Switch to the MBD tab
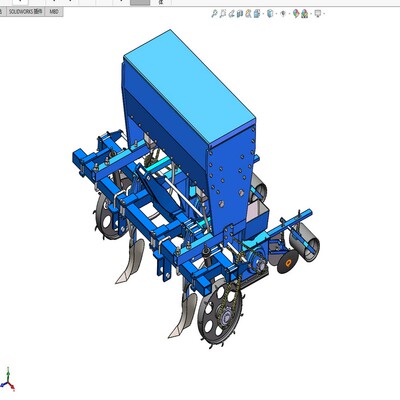Screen dimensions: 400x400 point(54,12)
